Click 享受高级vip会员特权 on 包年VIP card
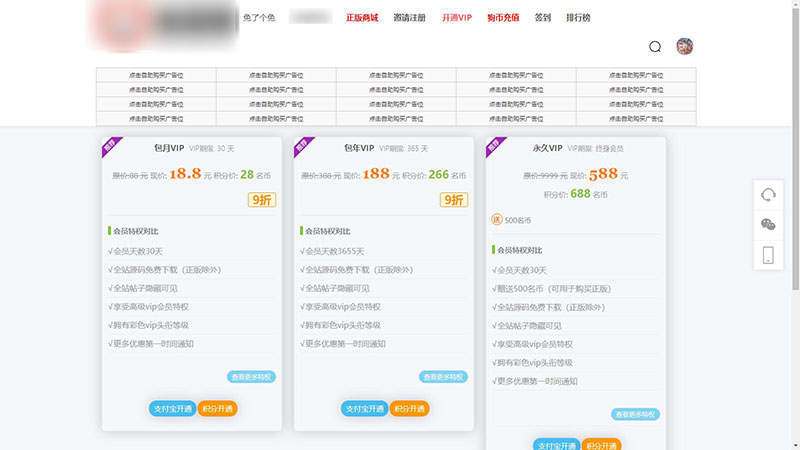The image size is (800, 450). point(340,307)
